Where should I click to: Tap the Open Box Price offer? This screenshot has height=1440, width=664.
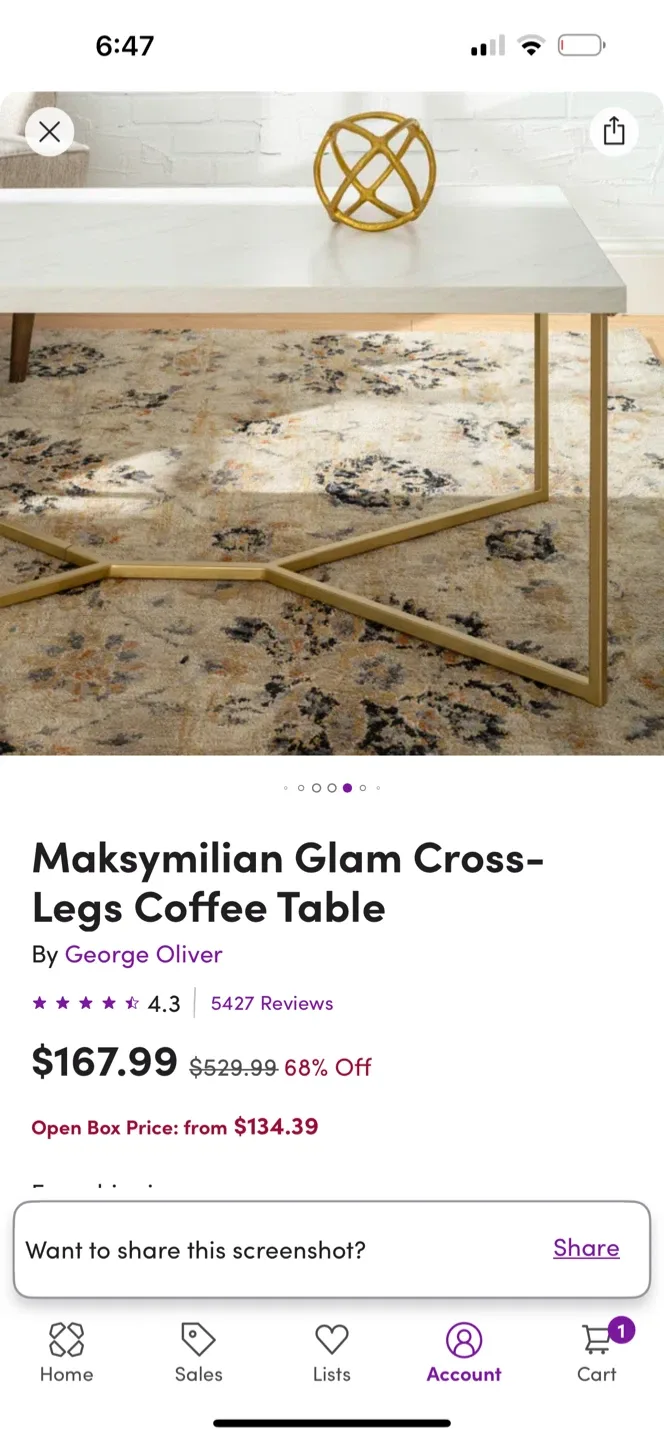click(x=175, y=1127)
